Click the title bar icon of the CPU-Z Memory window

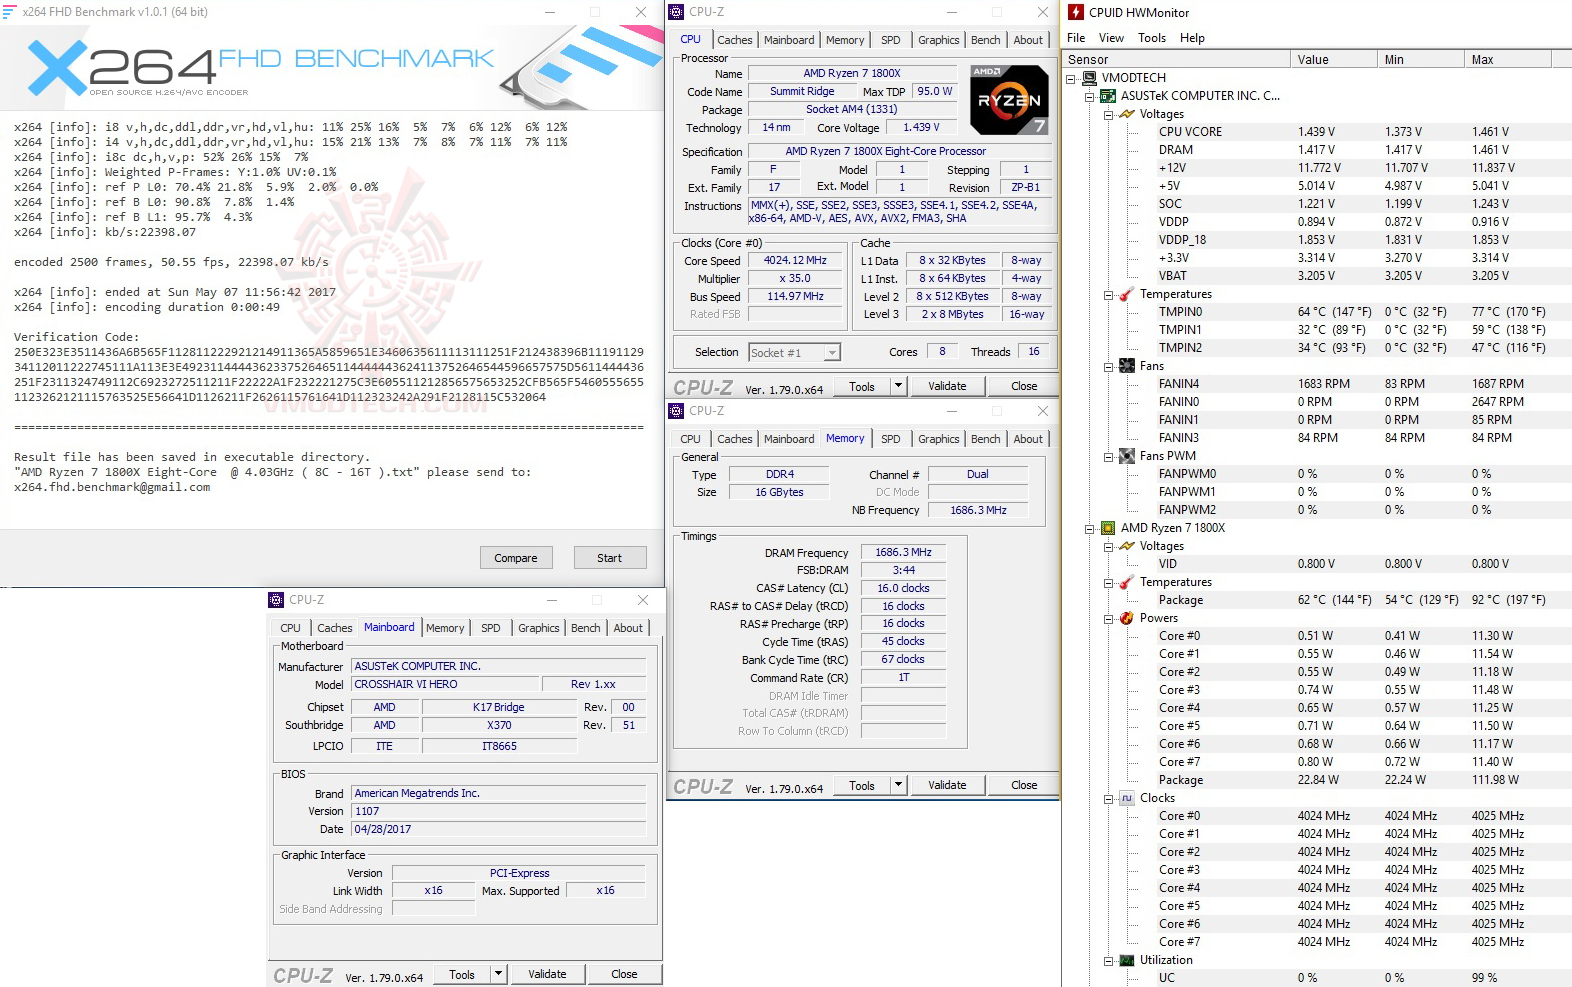[x=676, y=411]
